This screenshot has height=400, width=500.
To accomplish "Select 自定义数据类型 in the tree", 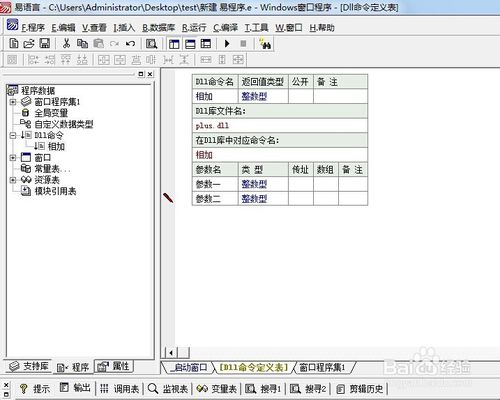I will coord(64,124).
